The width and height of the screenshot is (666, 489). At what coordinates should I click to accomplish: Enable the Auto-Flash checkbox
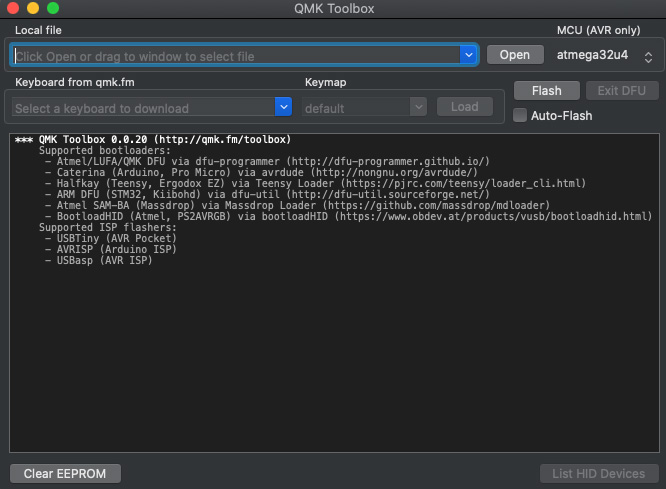520,115
